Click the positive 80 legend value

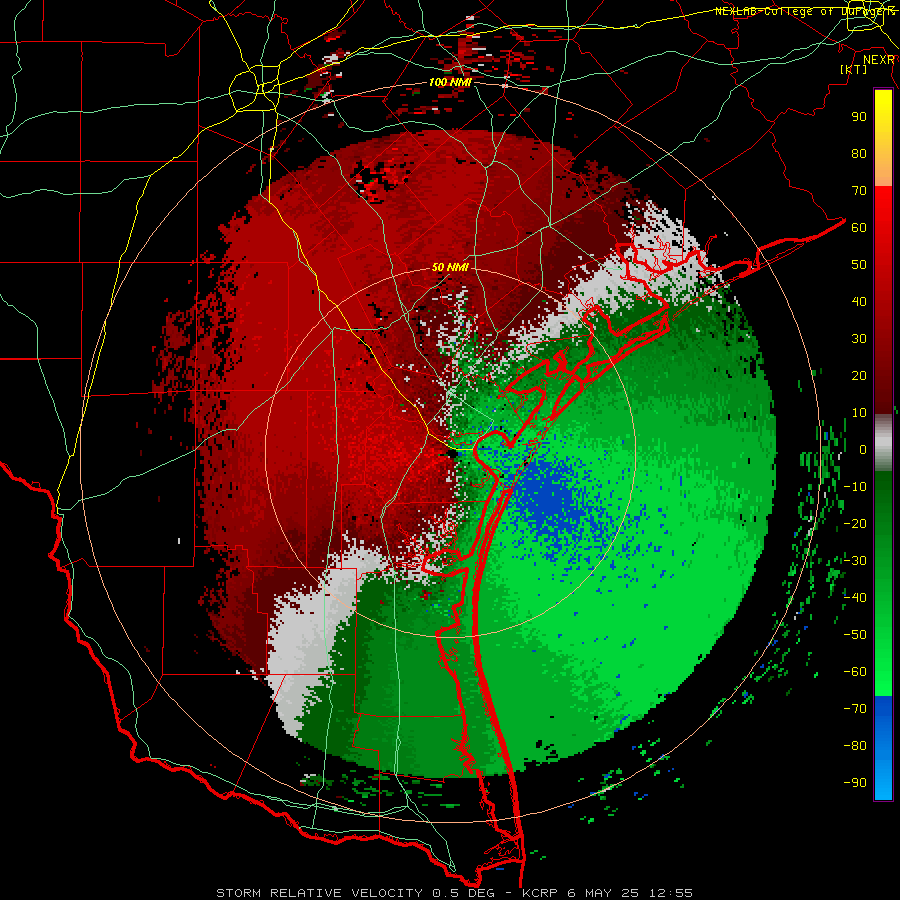tap(859, 153)
